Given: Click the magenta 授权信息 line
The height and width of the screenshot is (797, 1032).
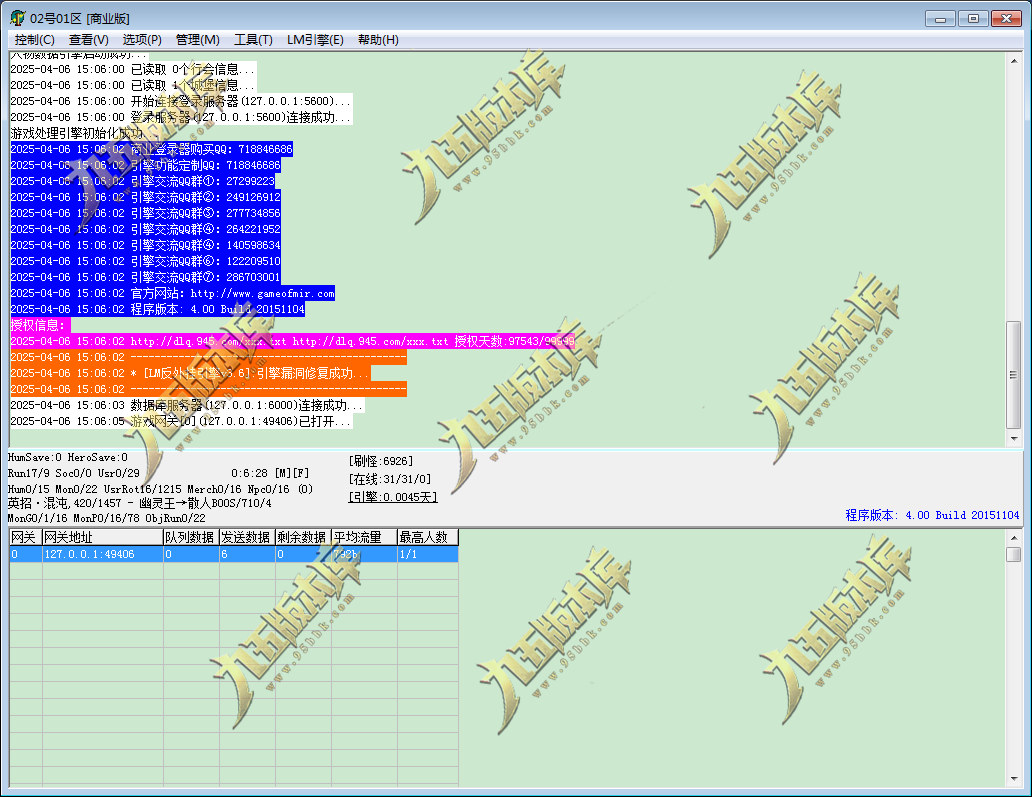Looking at the screenshot, I should [x=40, y=325].
